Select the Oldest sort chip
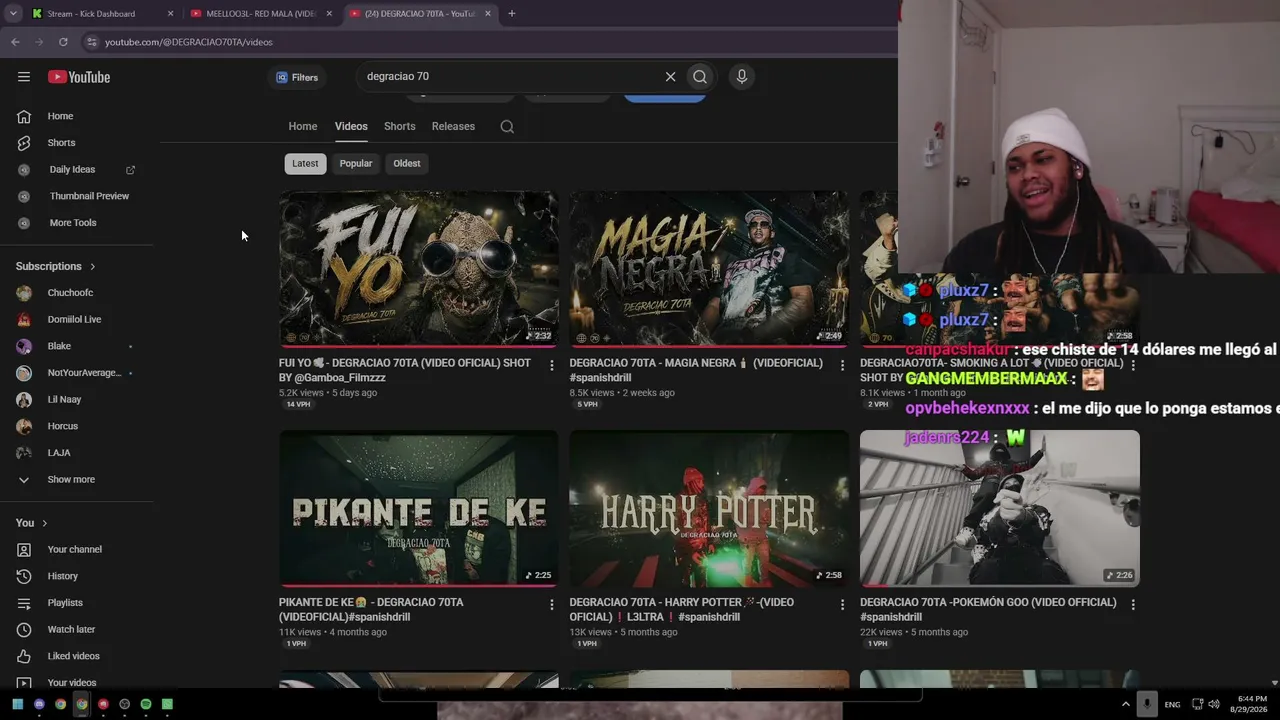This screenshot has height=720, width=1280. [407, 164]
